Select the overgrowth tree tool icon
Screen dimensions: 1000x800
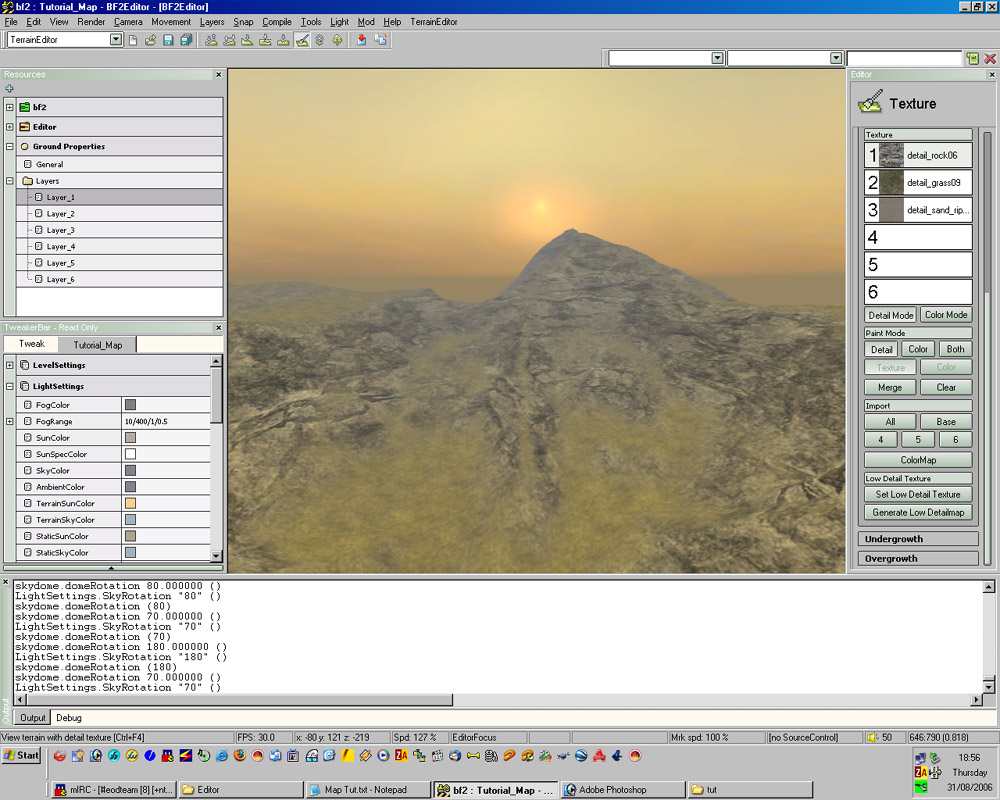click(x=337, y=40)
